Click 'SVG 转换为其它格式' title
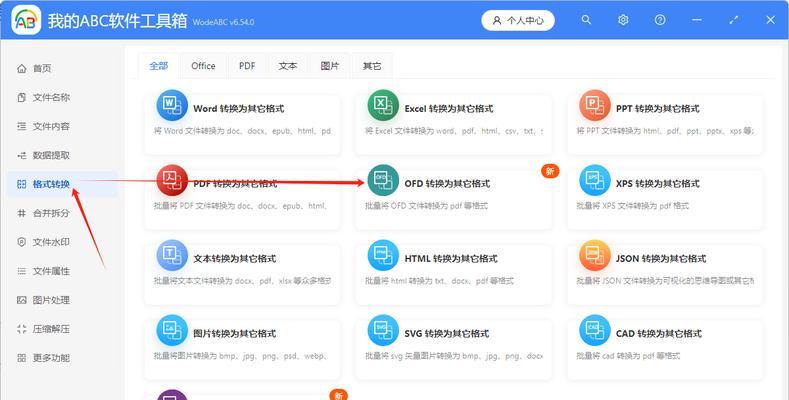Viewport: 789px width, 400px height. [x=447, y=334]
